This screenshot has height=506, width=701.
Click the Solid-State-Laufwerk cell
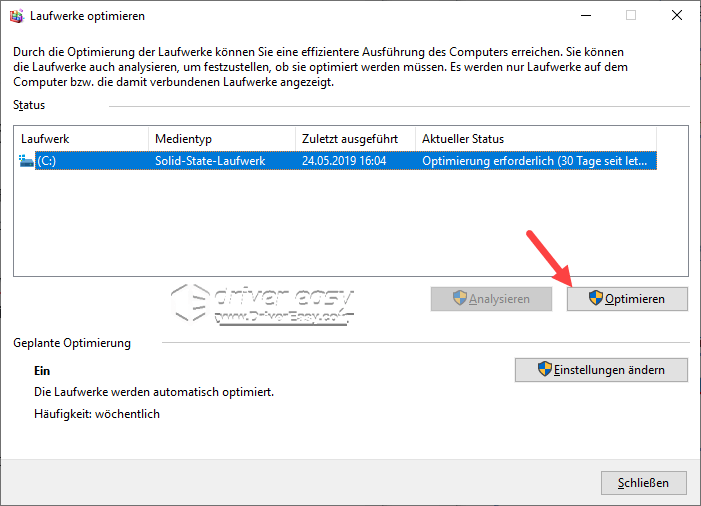point(210,161)
